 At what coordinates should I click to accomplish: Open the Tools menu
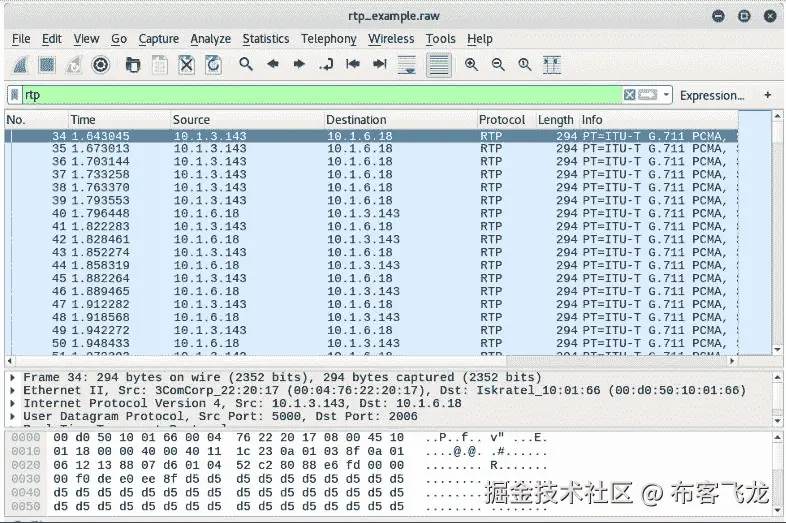pos(440,39)
